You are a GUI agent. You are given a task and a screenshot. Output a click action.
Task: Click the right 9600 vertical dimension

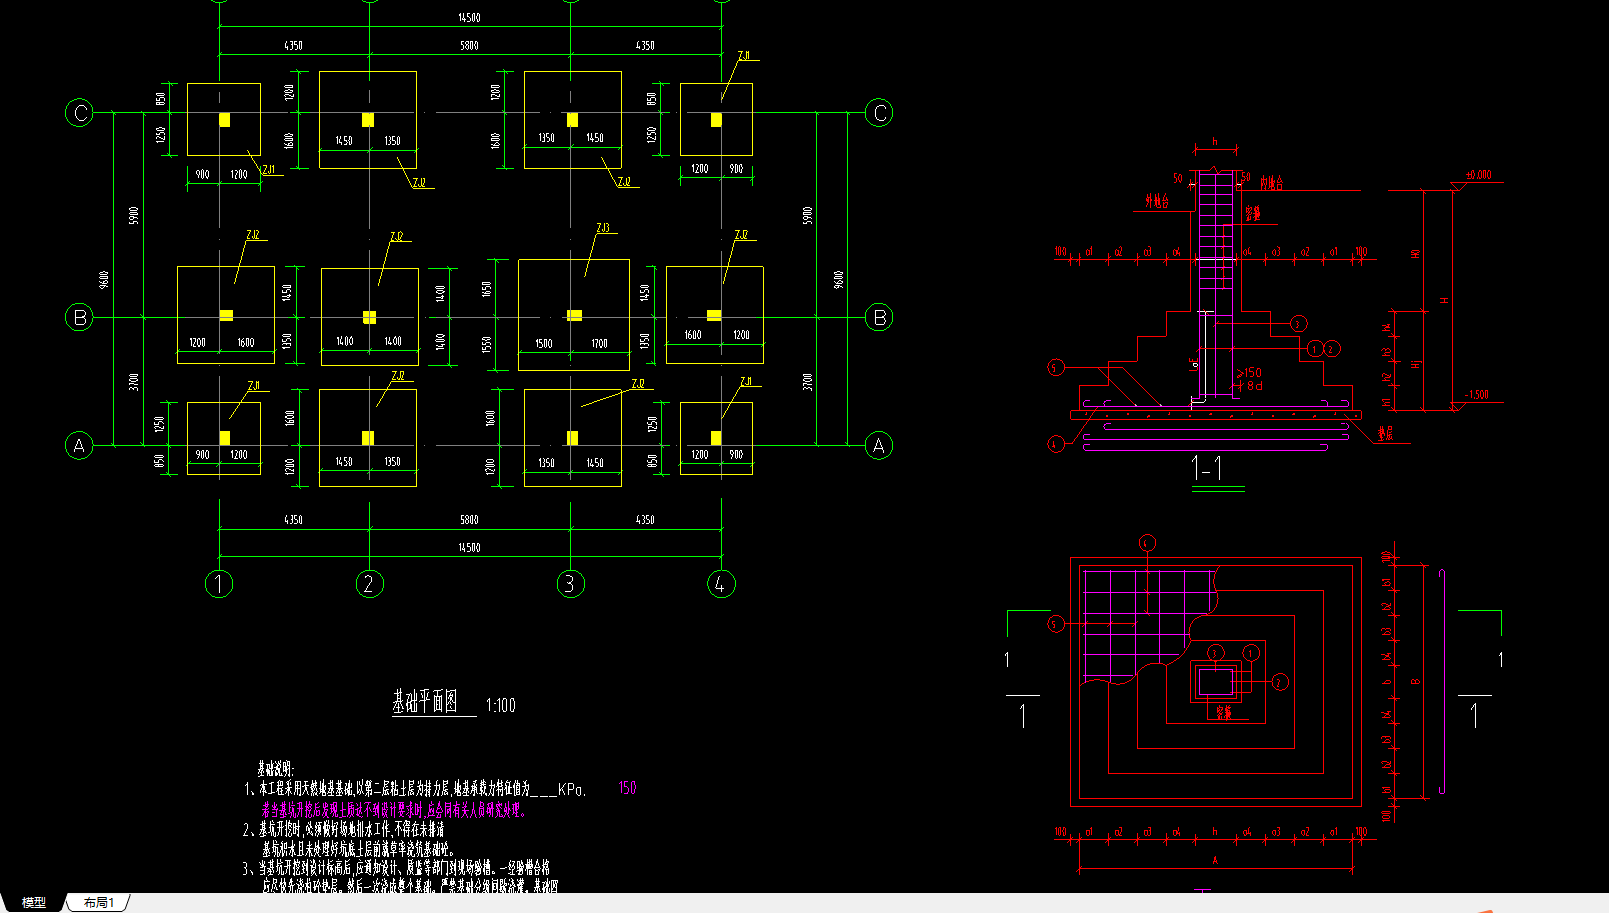point(838,280)
